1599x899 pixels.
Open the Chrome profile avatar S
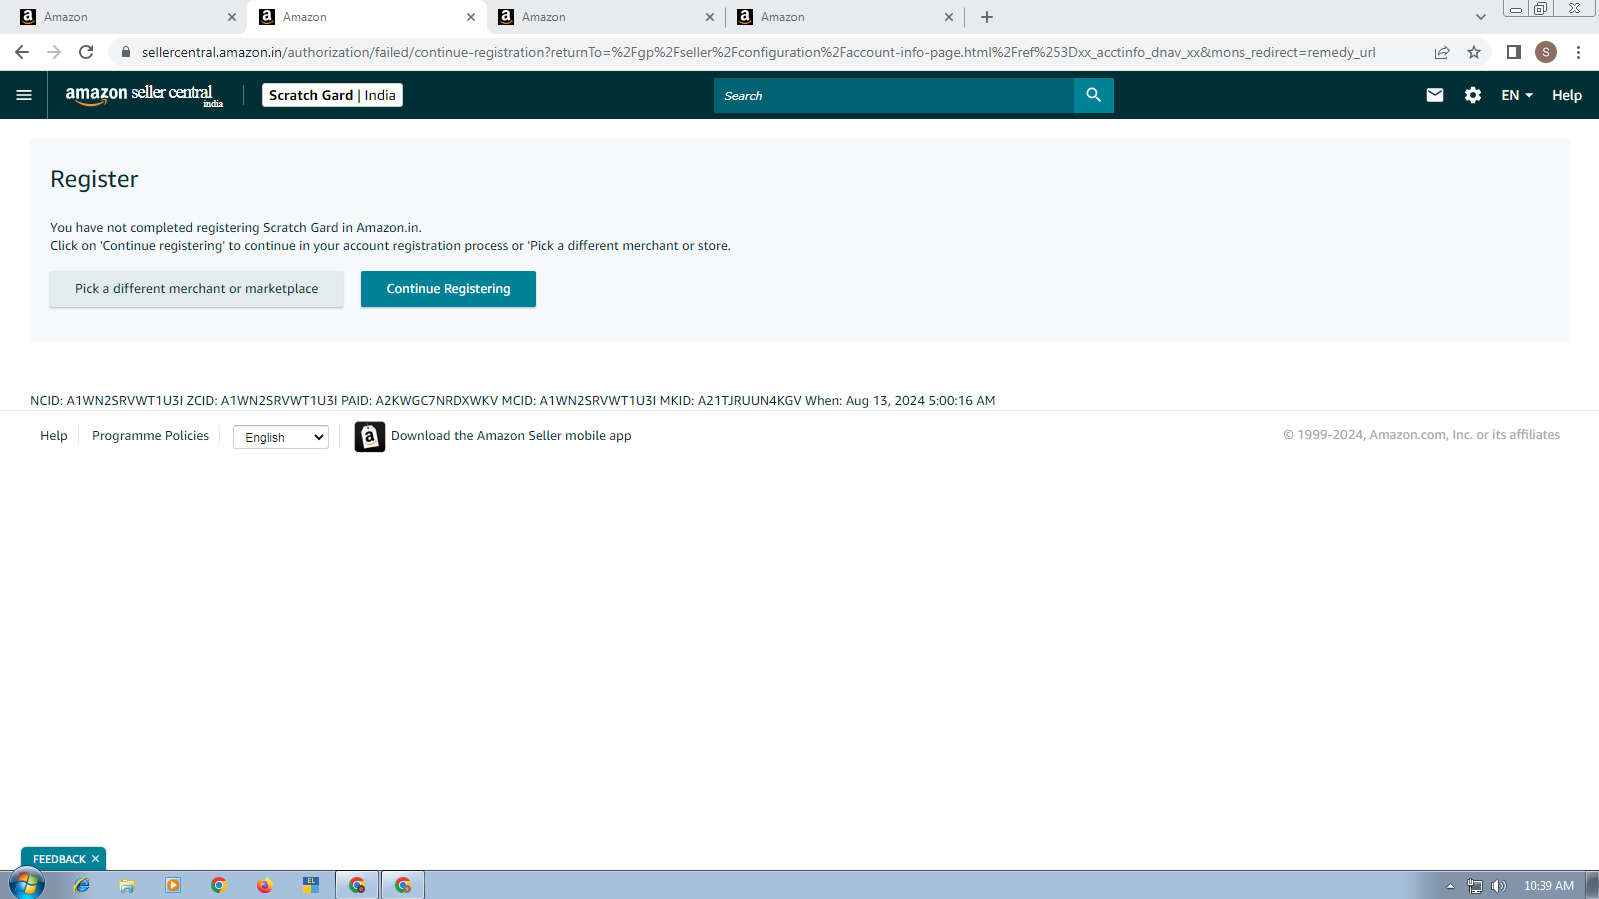pos(1545,52)
